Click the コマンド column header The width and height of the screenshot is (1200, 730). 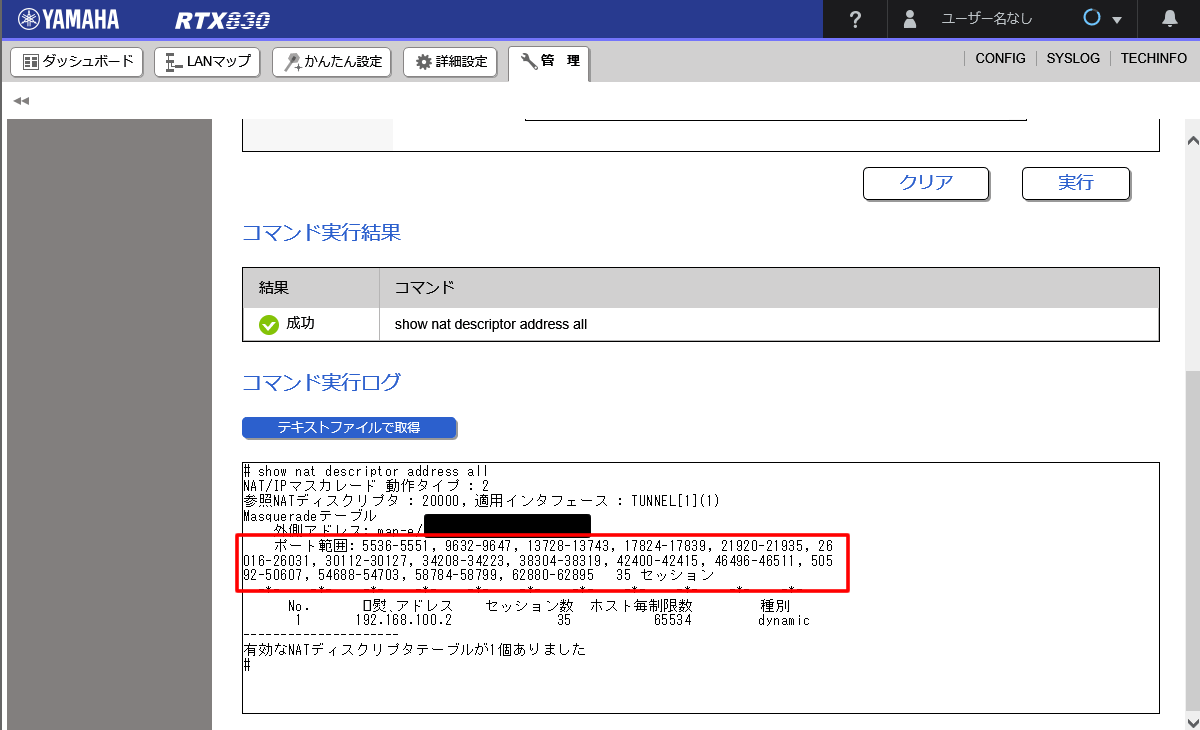769,288
